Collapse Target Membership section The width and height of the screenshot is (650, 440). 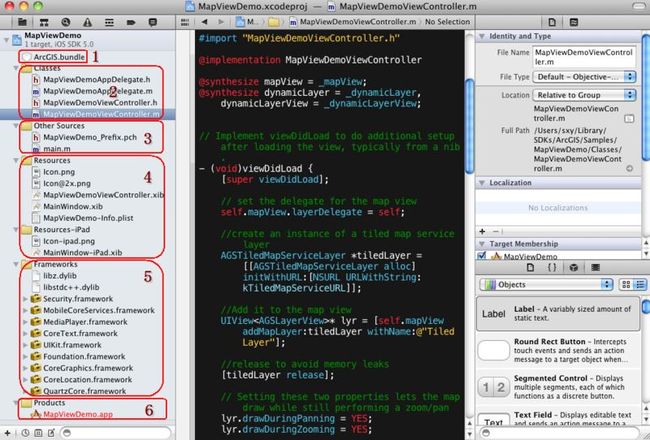(482, 244)
